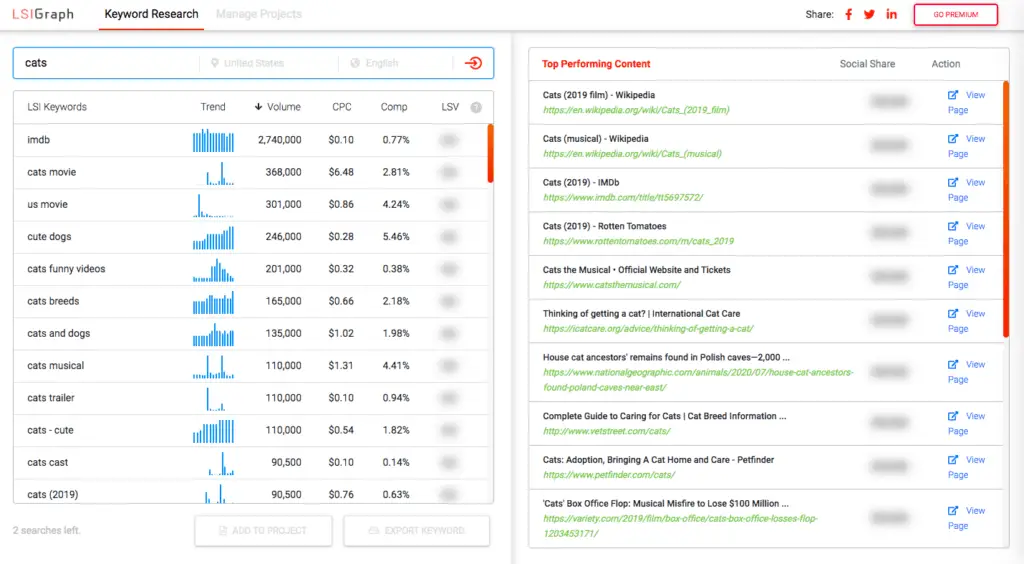Click the Add to Project button
The height and width of the screenshot is (564, 1024).
(263, 531)
